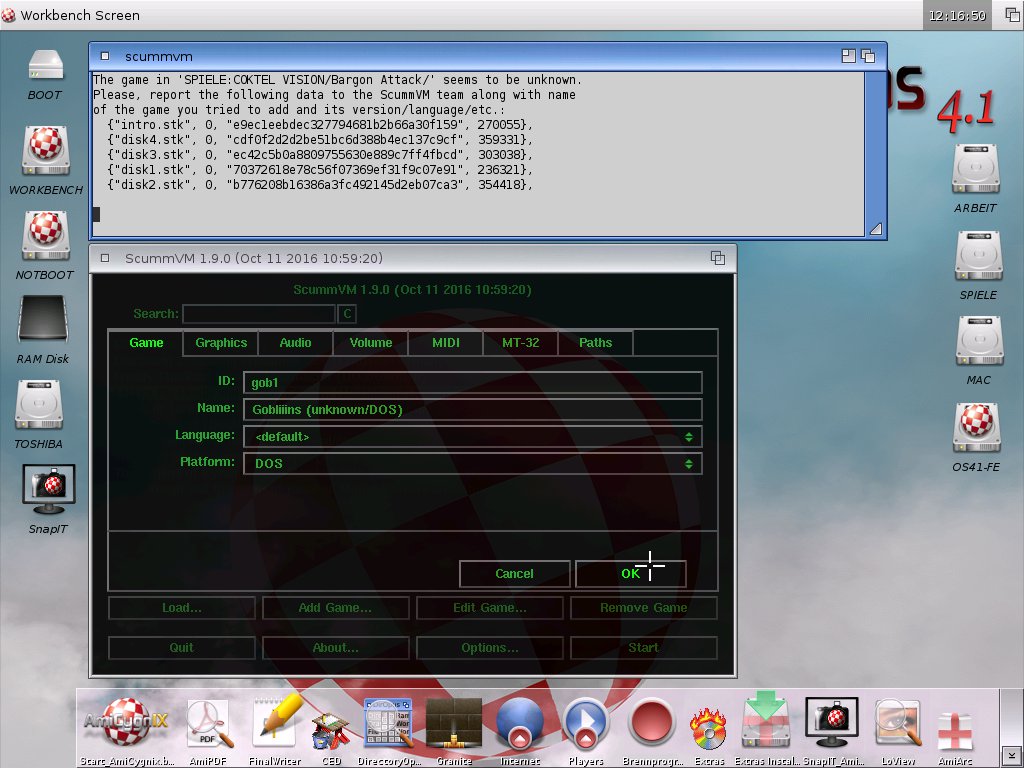This screenshot has height=768, width=1024.
Task: Open the Extras dock icon
Action: coord(709,730)
